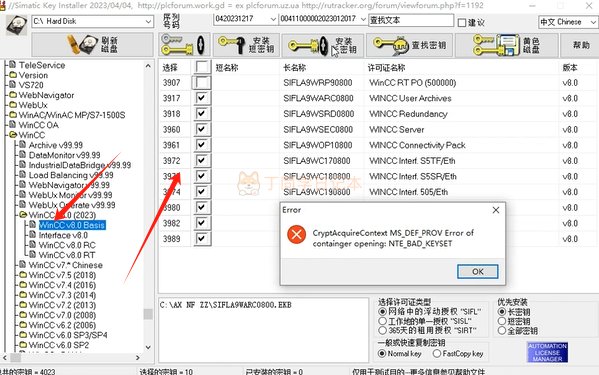Open the 0420231217 serial number dropdown
599x375 pixels.
[x=246, y=19]
